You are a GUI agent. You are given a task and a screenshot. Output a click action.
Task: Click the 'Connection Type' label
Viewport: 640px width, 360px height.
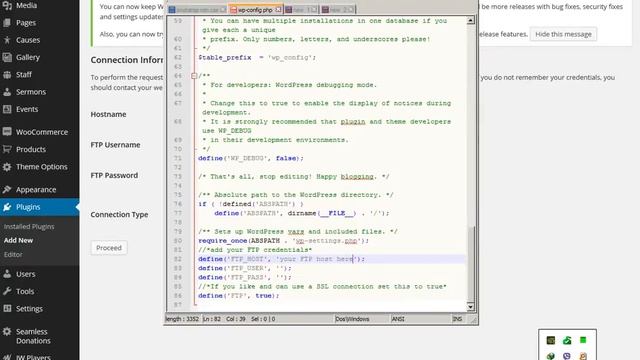coord(119,214)
